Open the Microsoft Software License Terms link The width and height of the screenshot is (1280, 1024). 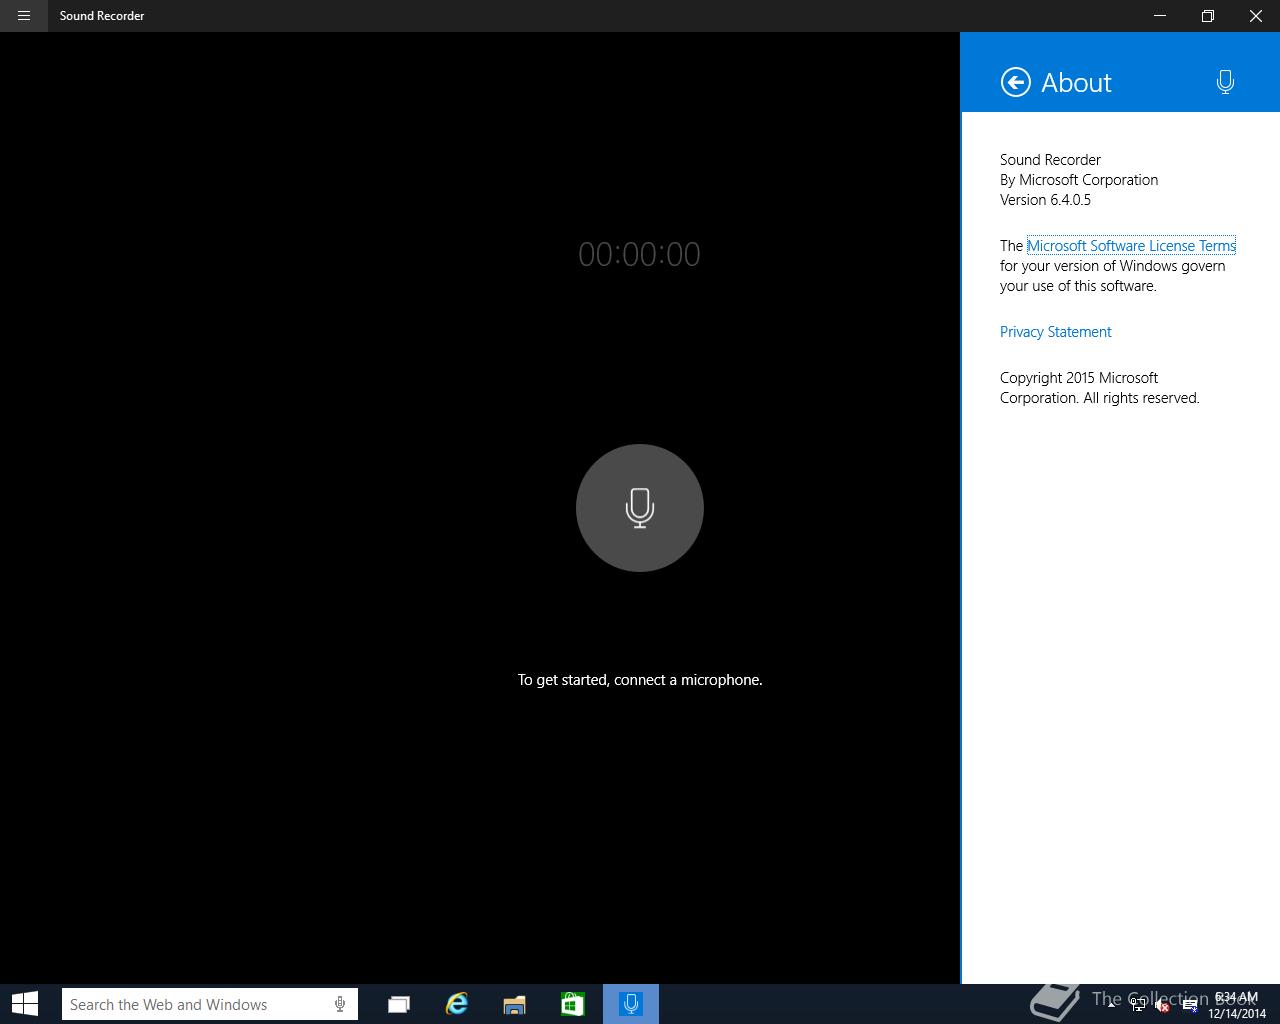tap(1131, 246)
